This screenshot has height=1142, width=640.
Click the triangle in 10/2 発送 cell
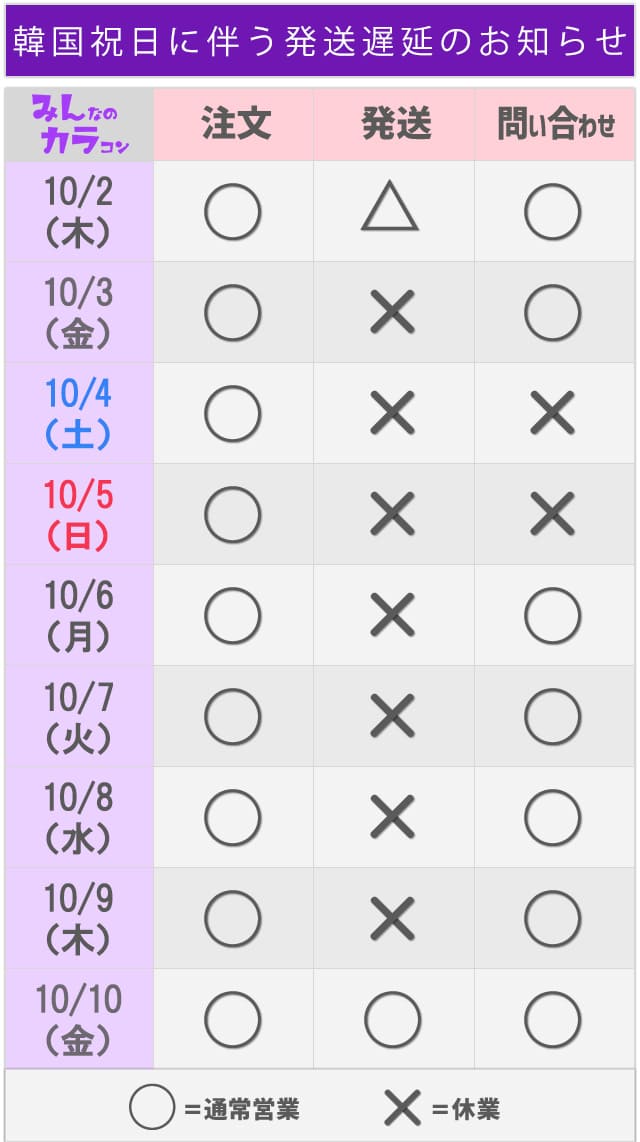(391, 208)
